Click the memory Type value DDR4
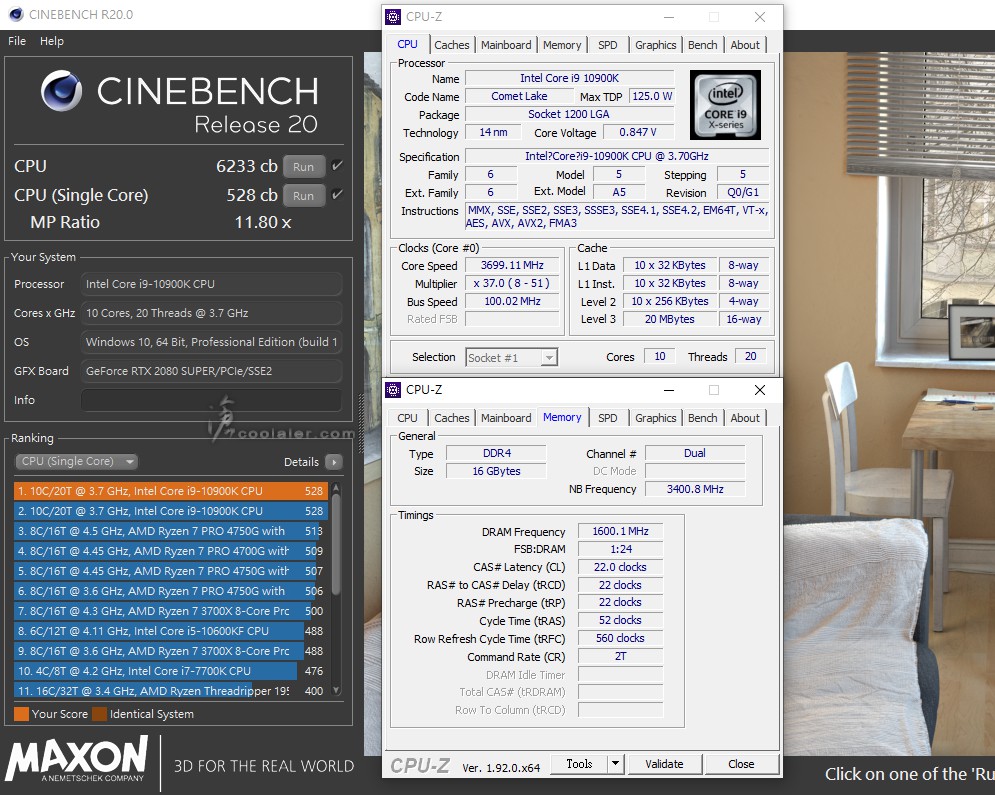 496,453
